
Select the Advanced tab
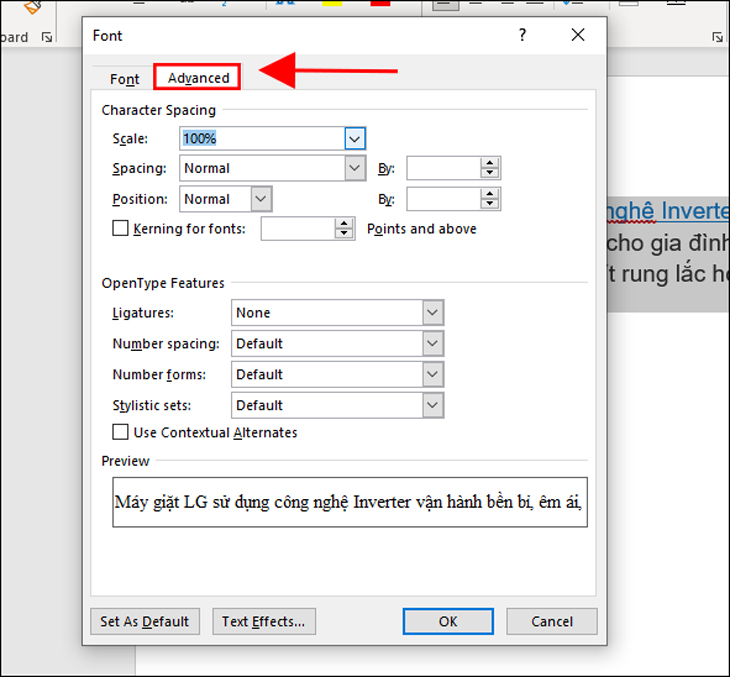point(198,78)
